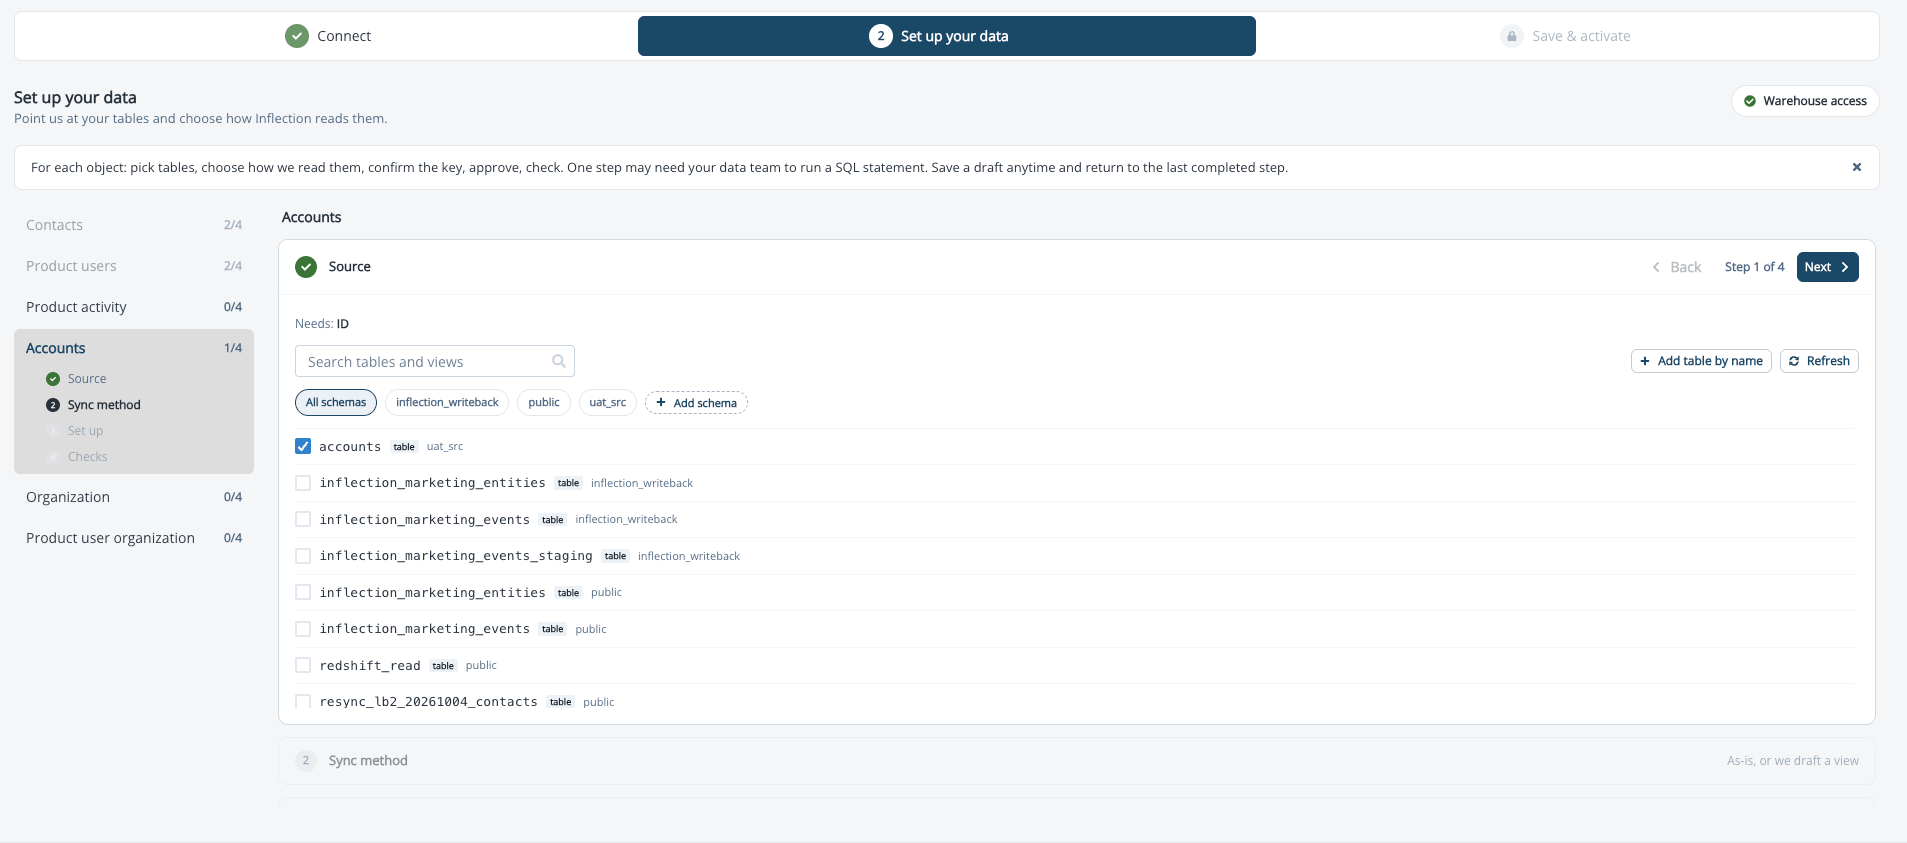This screenshot has width=1907, height=843.
Task: Click the step 2 circle beside Sync method in sidebar
Action: [x=53, y=405]
